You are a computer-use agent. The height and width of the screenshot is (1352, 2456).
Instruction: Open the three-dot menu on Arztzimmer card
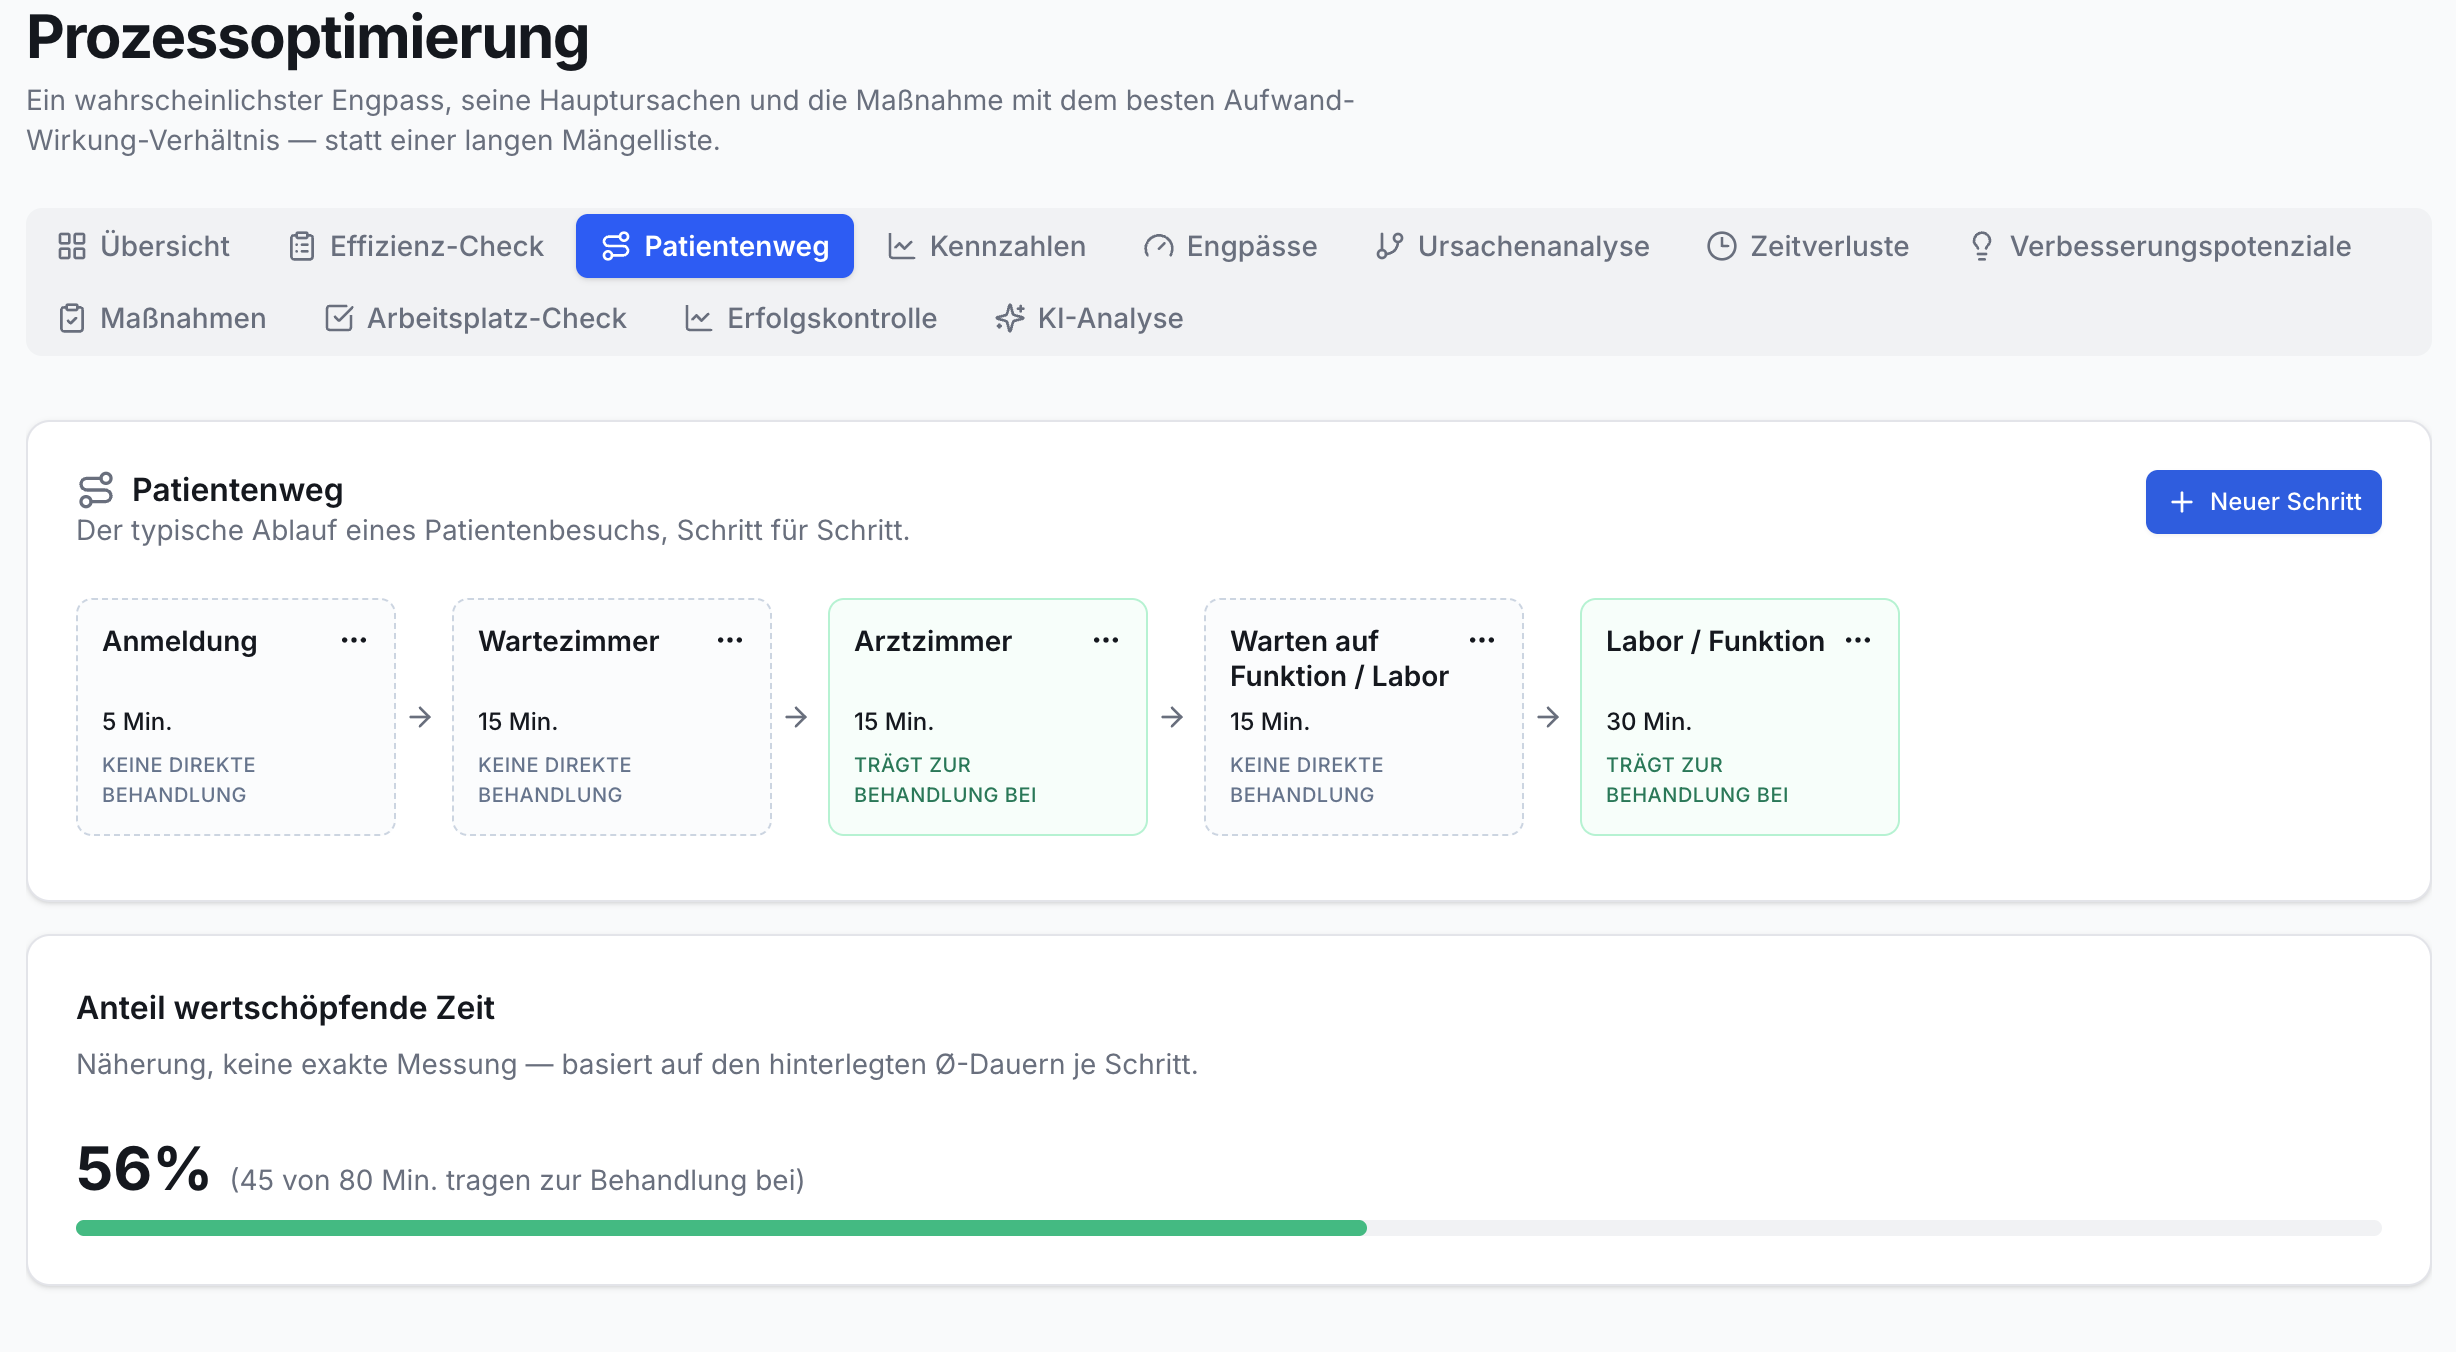point(1106,641)
